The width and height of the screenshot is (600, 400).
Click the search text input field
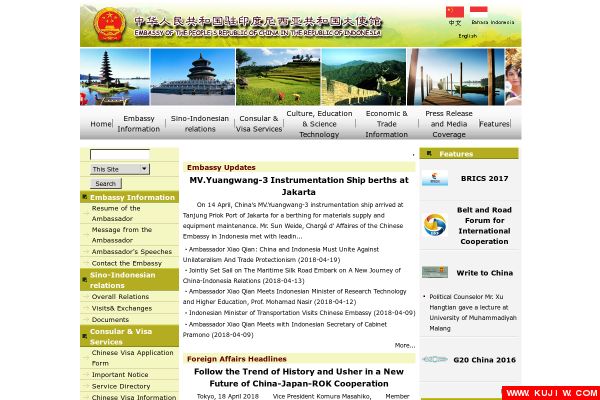pyautogui.click(x=120, y=154)
